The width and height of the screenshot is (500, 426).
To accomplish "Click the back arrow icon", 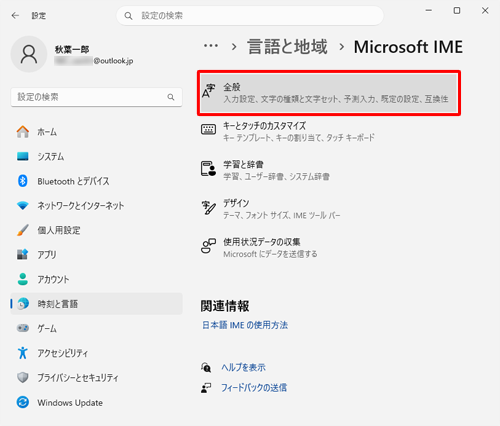I will coord(15,15).
